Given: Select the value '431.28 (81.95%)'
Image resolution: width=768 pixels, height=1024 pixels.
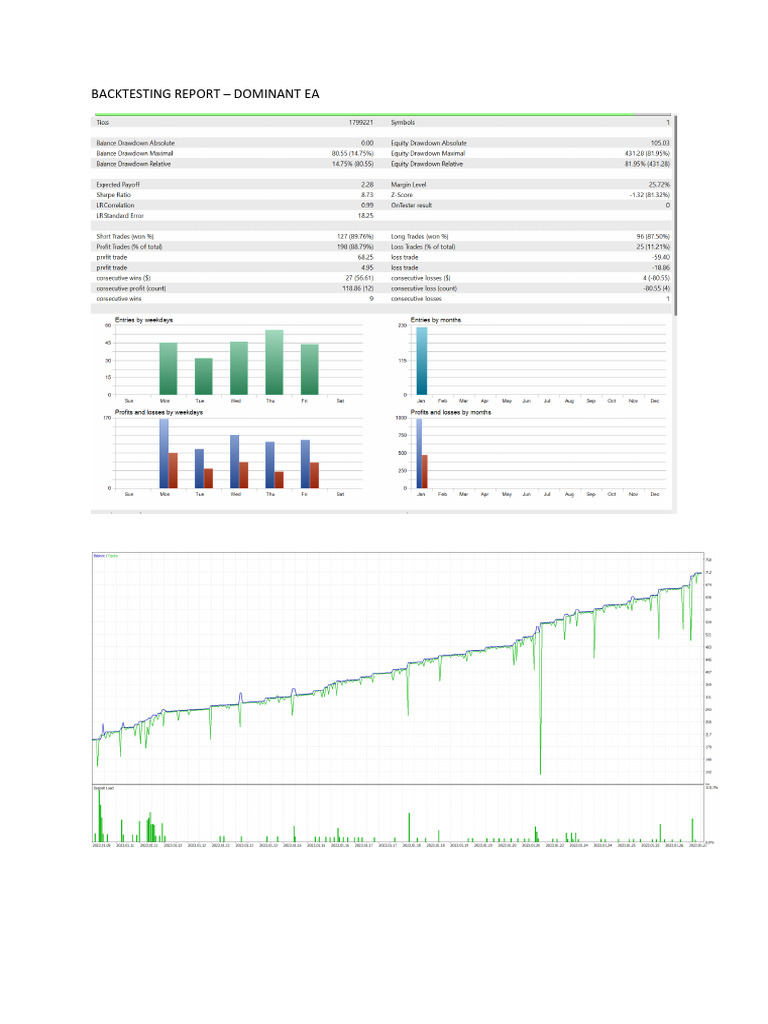Looking at the screenshot, I should pyautogui.click(x=647, y=153).
